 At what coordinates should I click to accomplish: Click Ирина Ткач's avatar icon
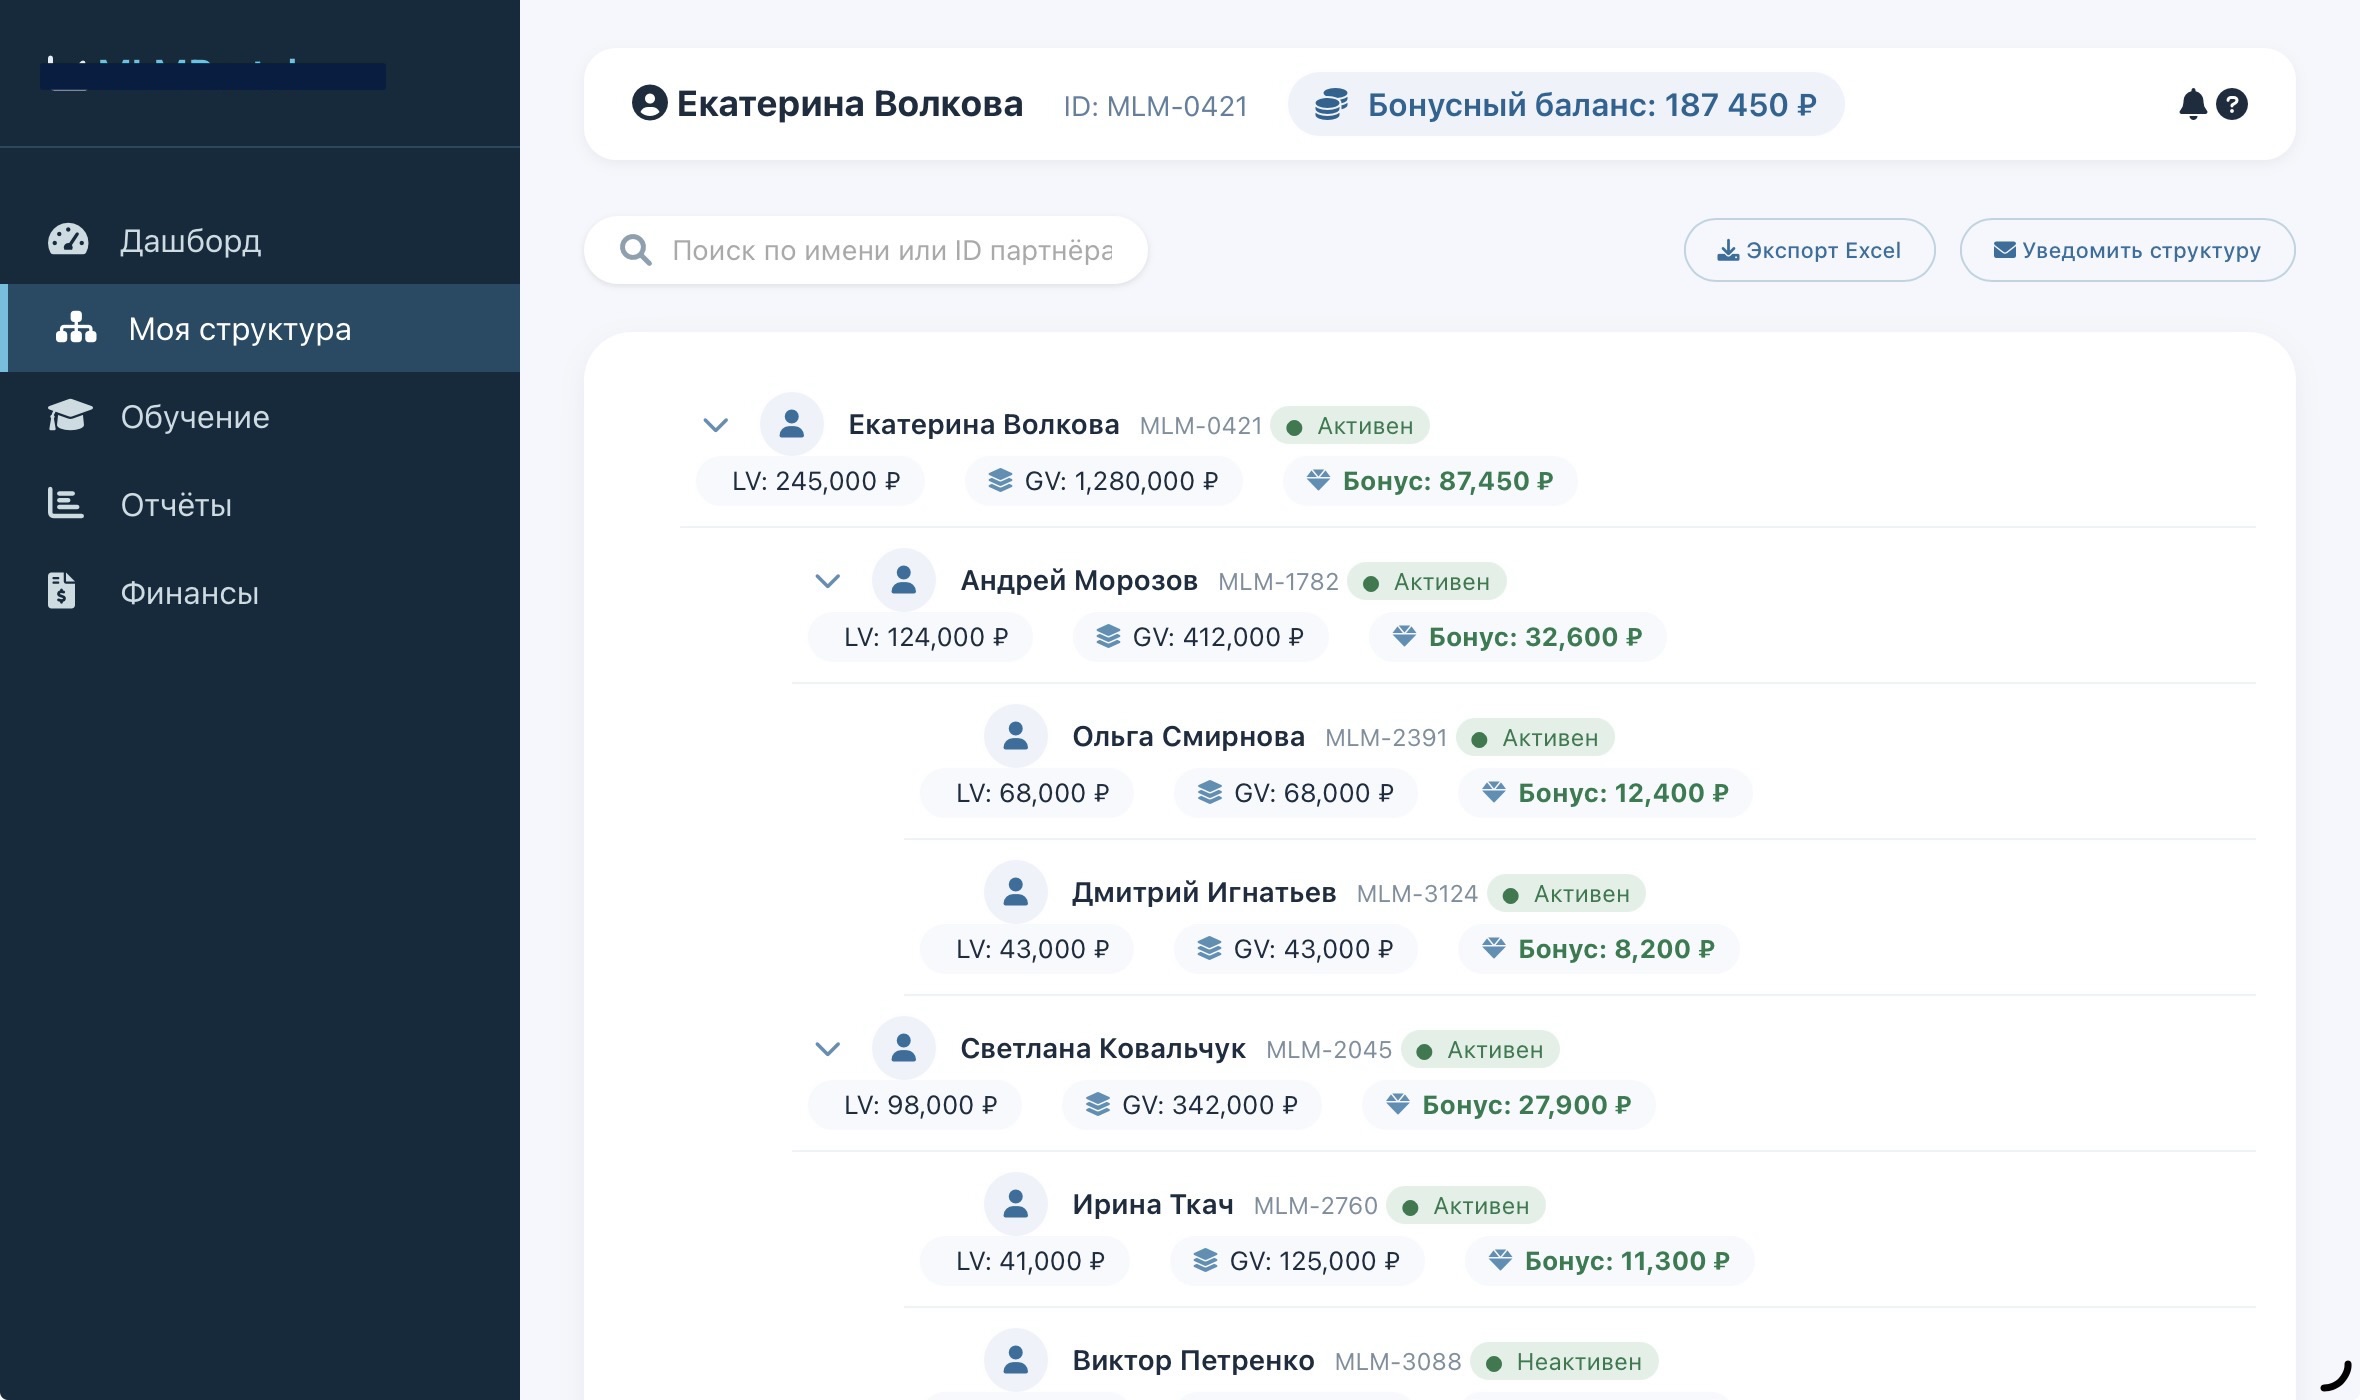(x=1015, y=1204)
